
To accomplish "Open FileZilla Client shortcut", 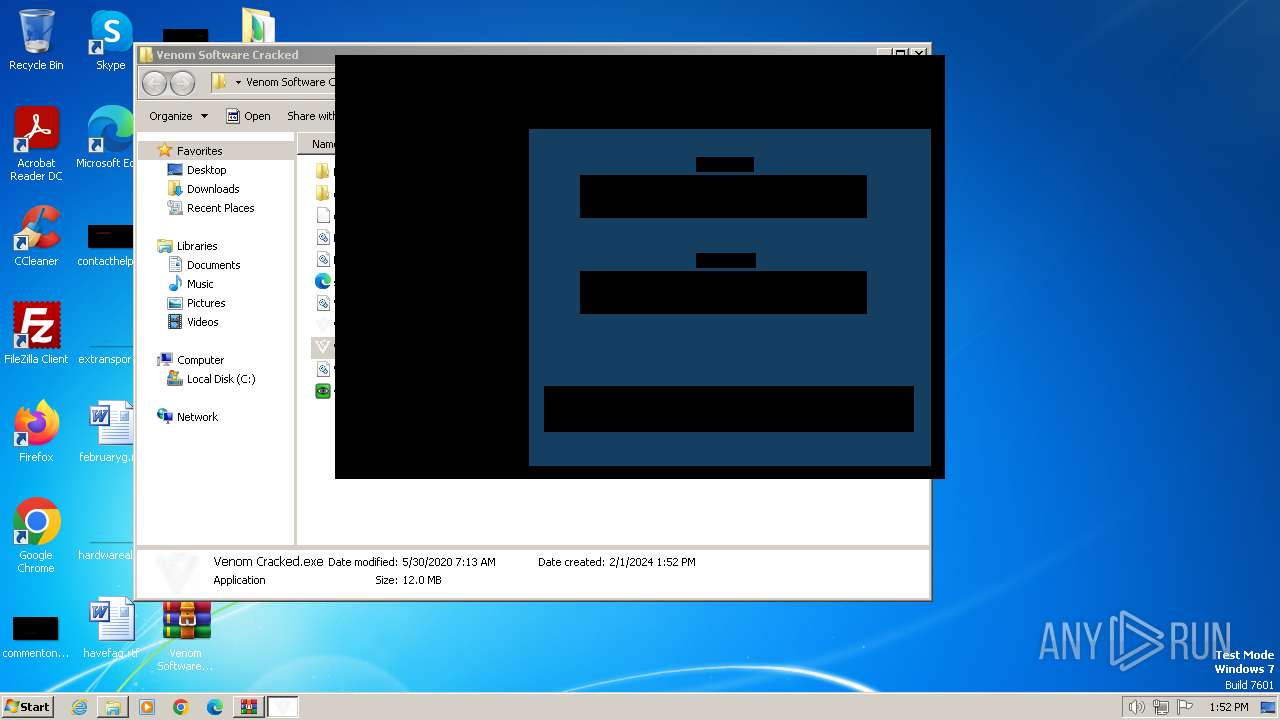I will [36, 333].
